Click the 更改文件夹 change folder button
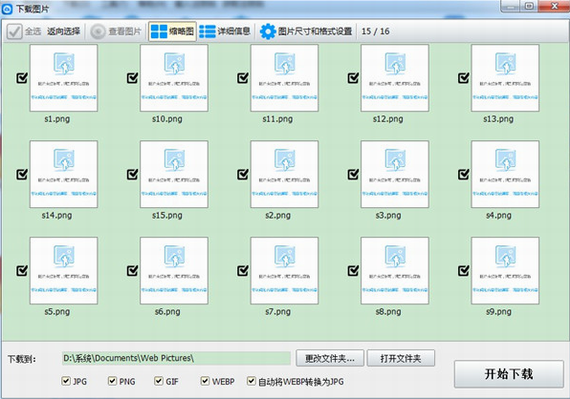Image resolution: width=570 pixels, height=399 pixels. click(x=330, y=358)
